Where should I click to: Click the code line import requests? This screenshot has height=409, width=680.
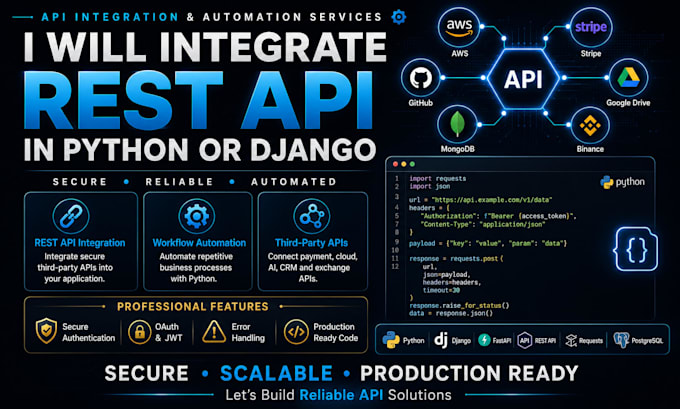click(438, 179)
